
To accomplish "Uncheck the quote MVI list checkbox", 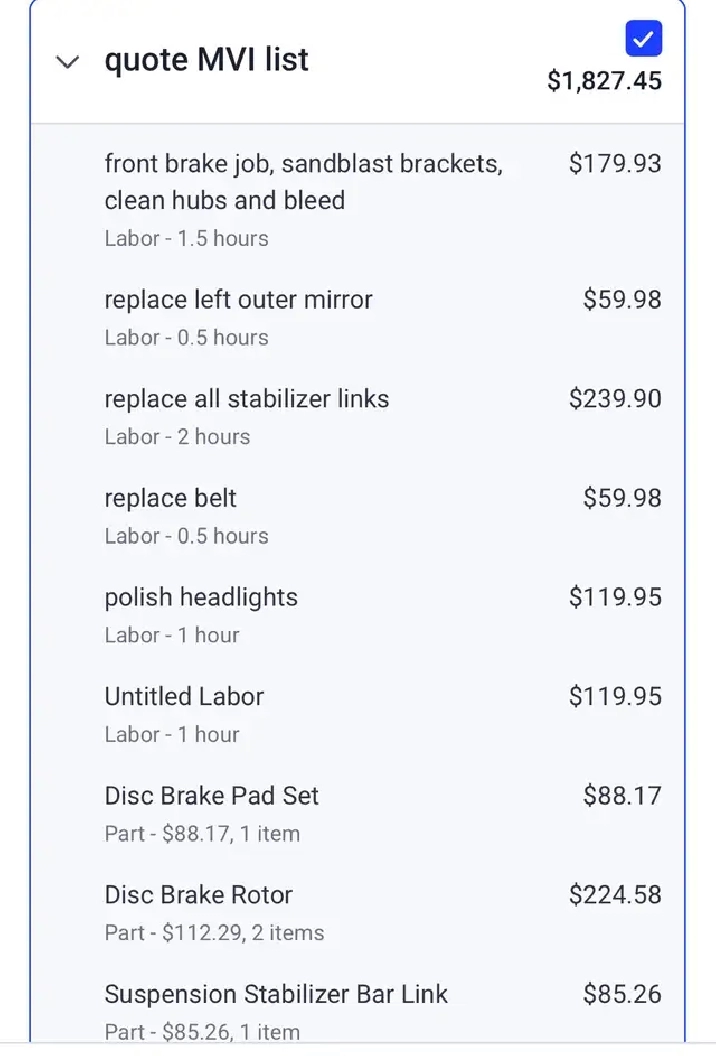I will click(643, 39).
